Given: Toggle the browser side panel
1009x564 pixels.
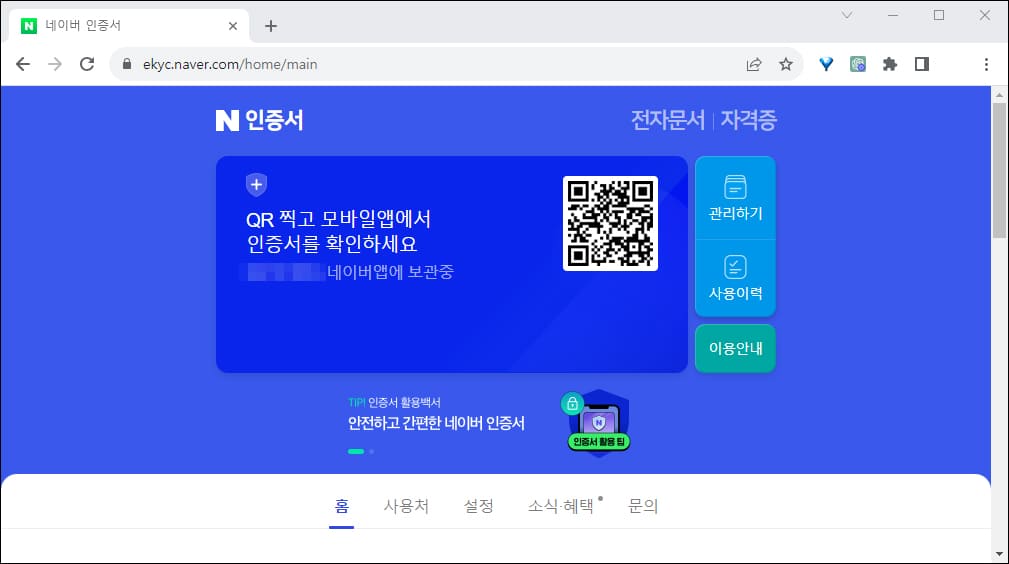Looking at the screenshot, I should 922,64.
